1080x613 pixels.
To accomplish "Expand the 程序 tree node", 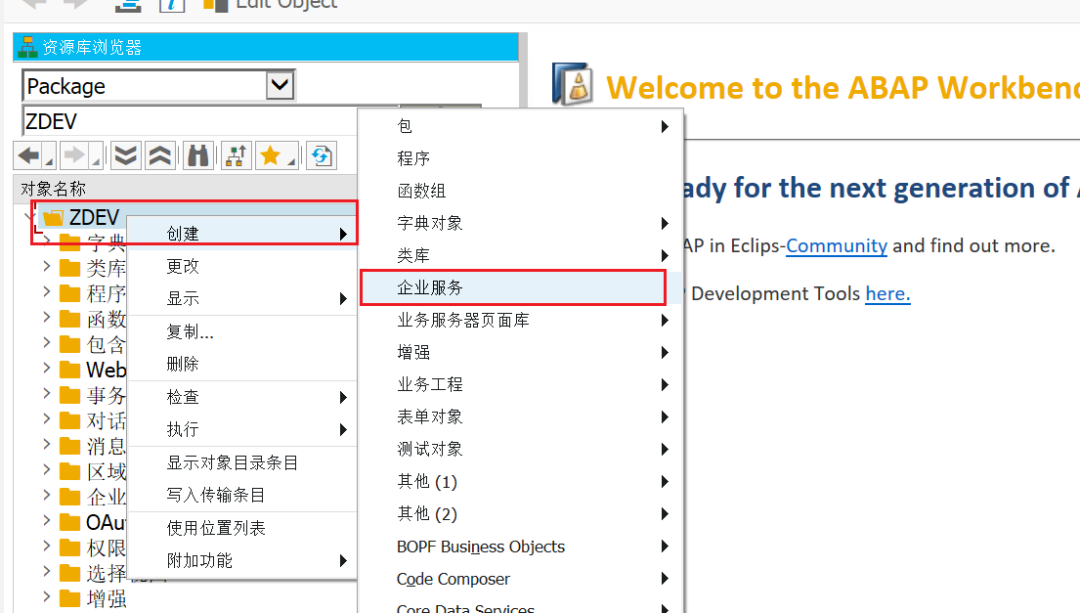I will [x=46, y=291].
